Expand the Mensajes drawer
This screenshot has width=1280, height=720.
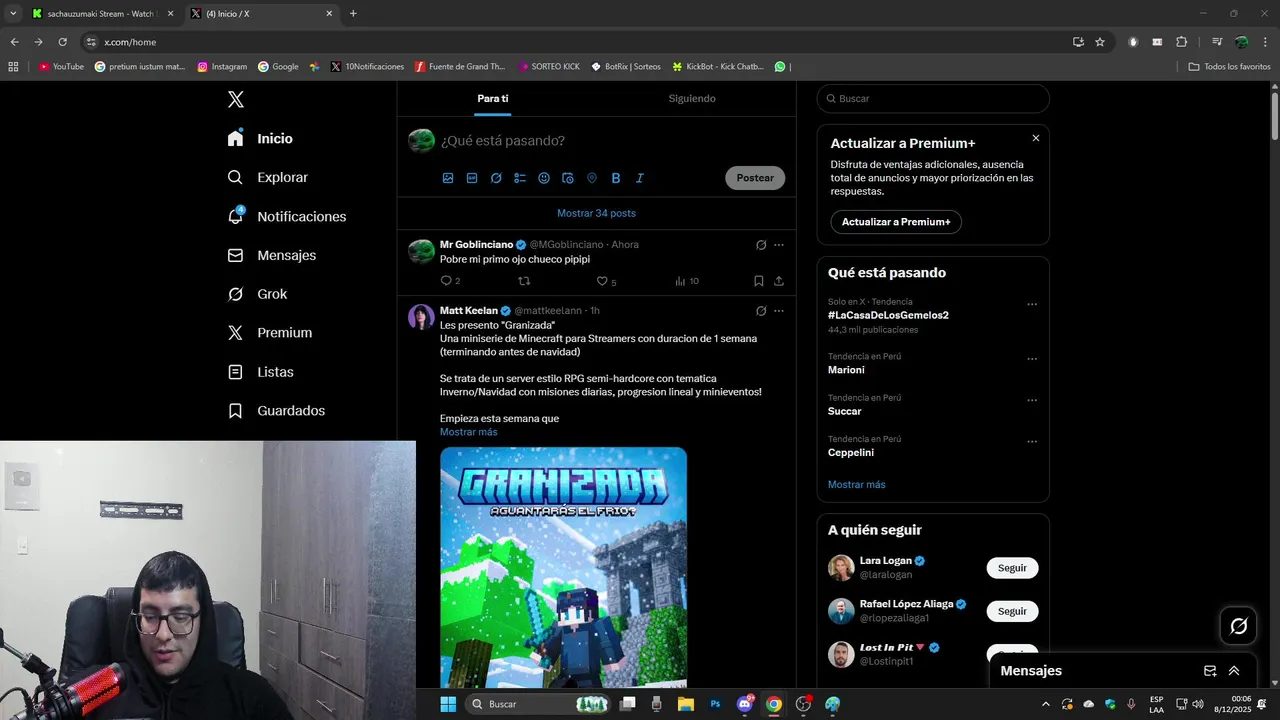tap(1234, 671)
